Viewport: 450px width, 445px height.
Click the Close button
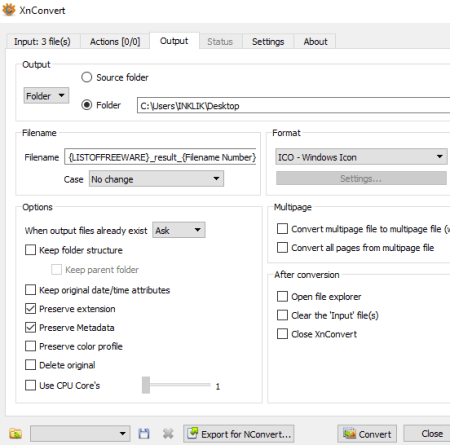click(x=428, y=433)
